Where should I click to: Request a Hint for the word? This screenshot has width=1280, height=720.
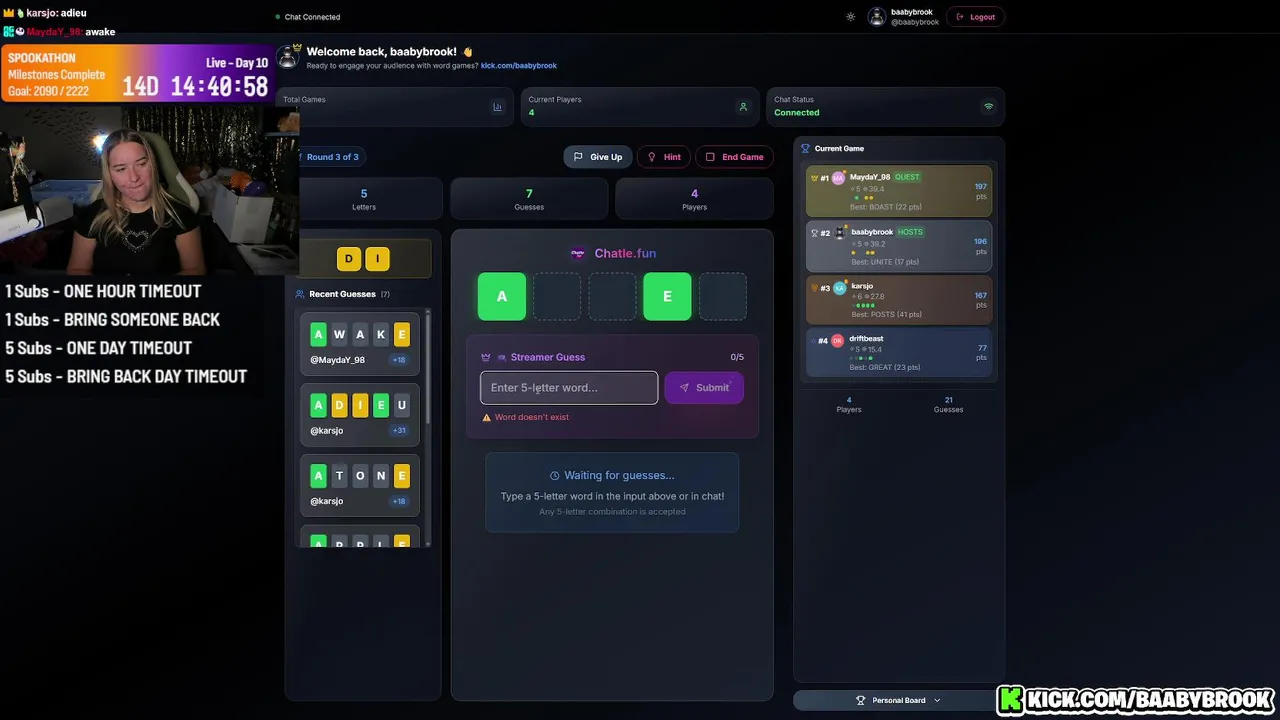(x=664, y=157)
